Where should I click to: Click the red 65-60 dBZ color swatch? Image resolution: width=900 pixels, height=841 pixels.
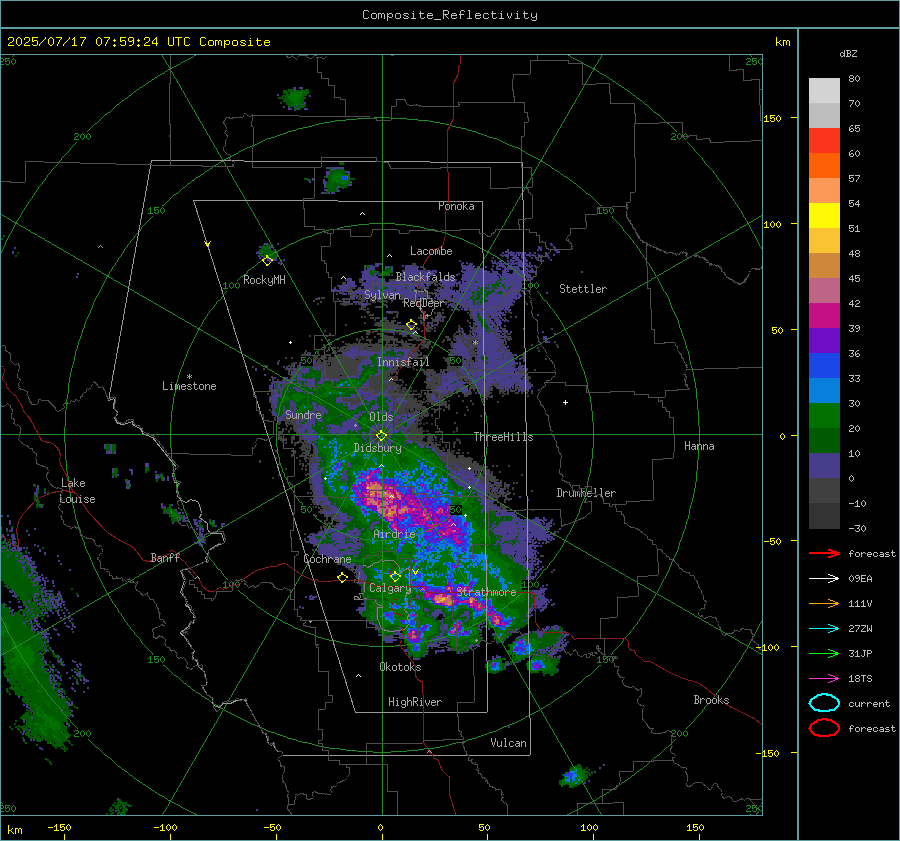click(824, 141)
